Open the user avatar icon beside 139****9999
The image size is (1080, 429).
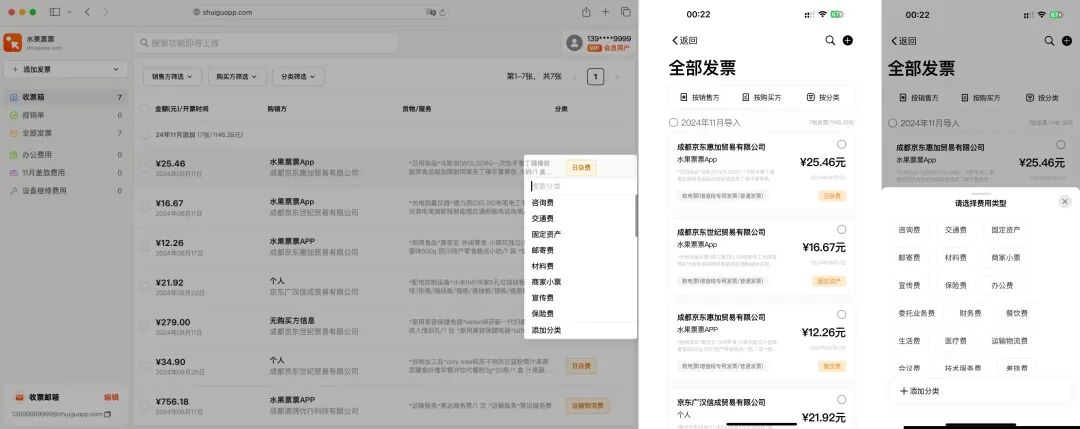click(x=574, y=43)
